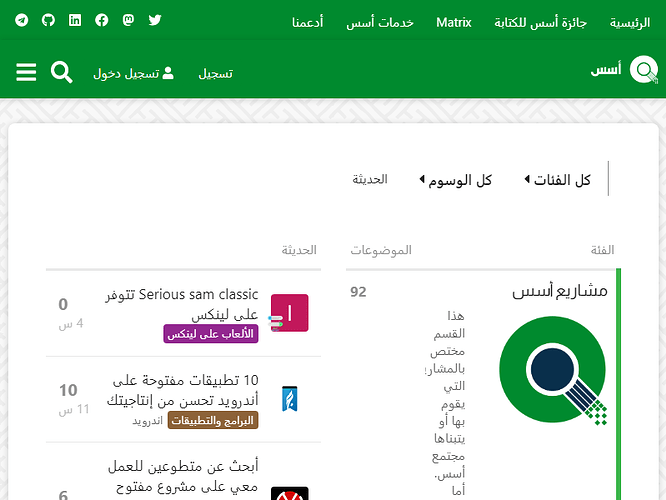Image resolution: width=666 pixels, height=500 pixels.
Task: Click the GitHub icon in header
Action: click(x=48, y=20)
